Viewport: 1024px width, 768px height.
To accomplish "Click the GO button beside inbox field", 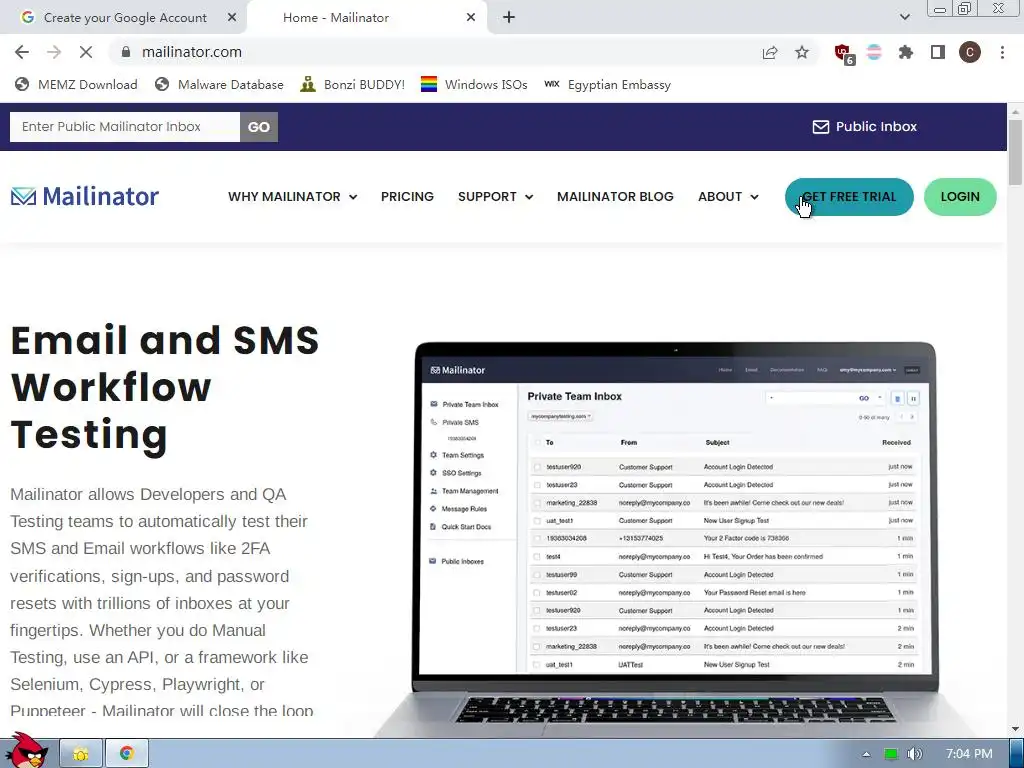I will (259, 127).
